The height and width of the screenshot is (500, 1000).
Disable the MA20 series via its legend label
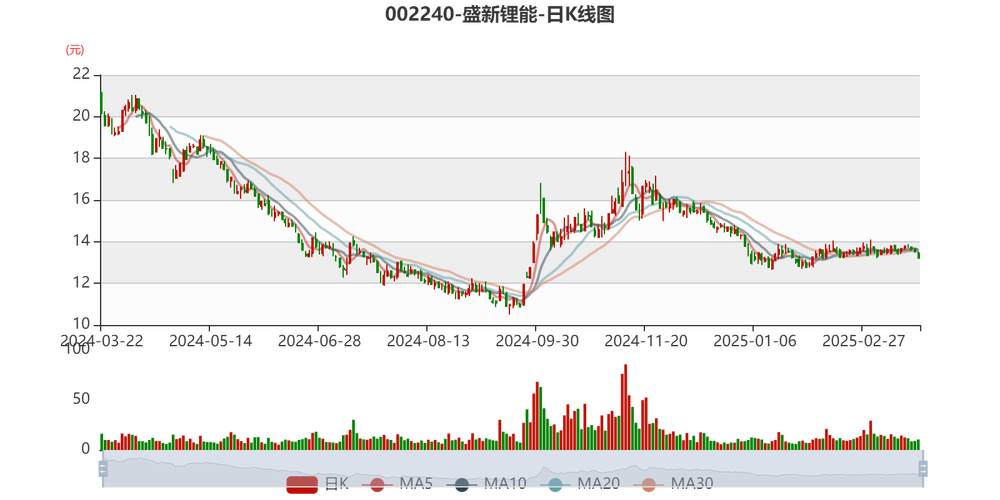coord(598,485)
